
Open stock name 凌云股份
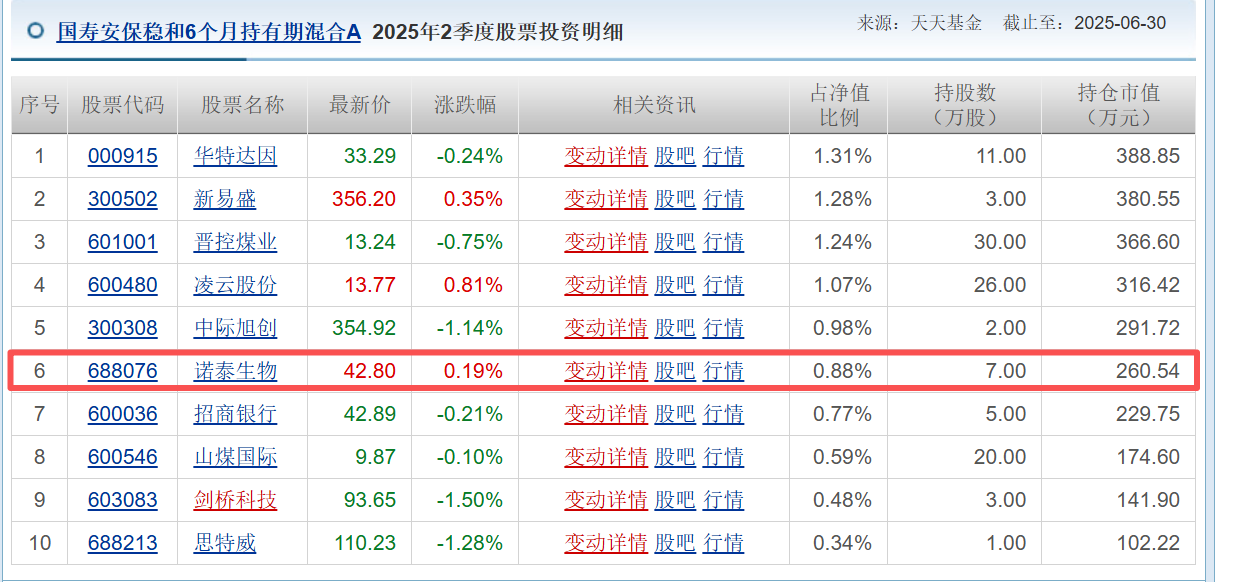[x=235, y=285]
